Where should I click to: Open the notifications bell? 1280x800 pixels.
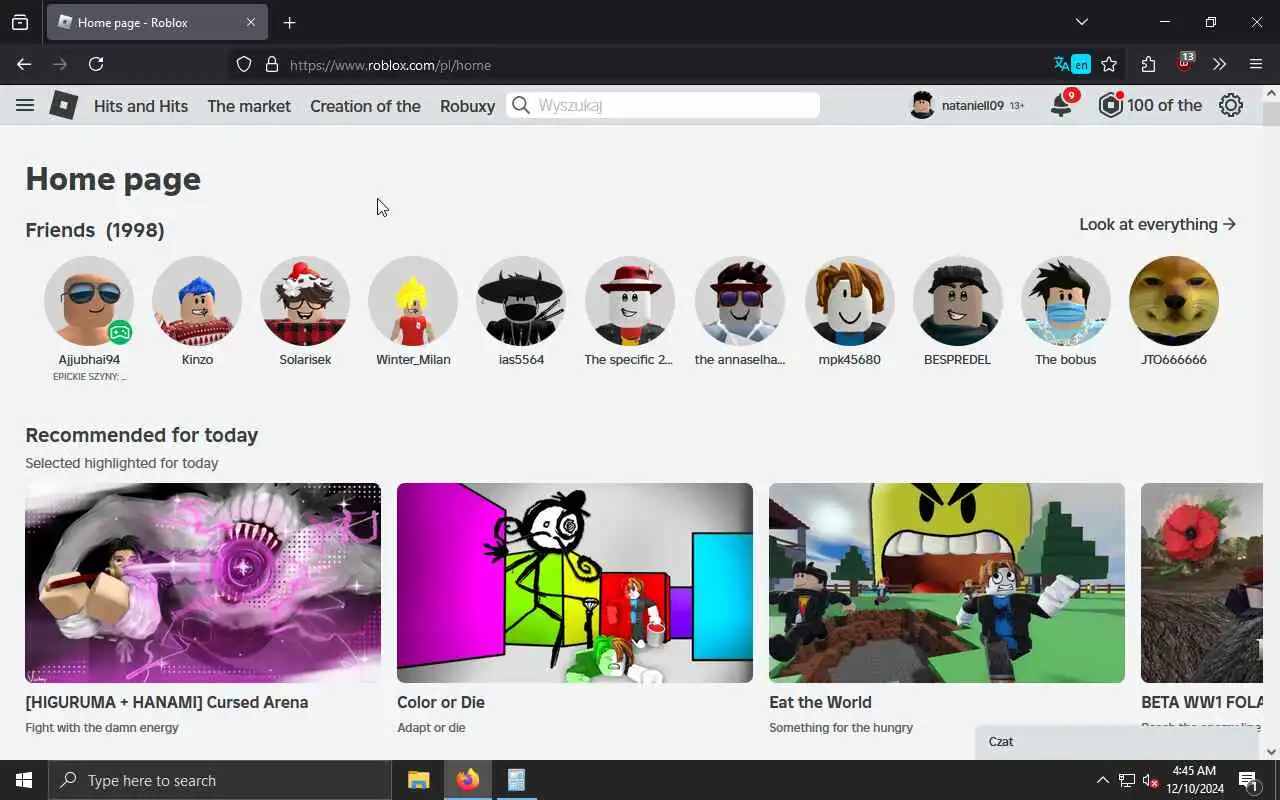(x=1061, y=105)
